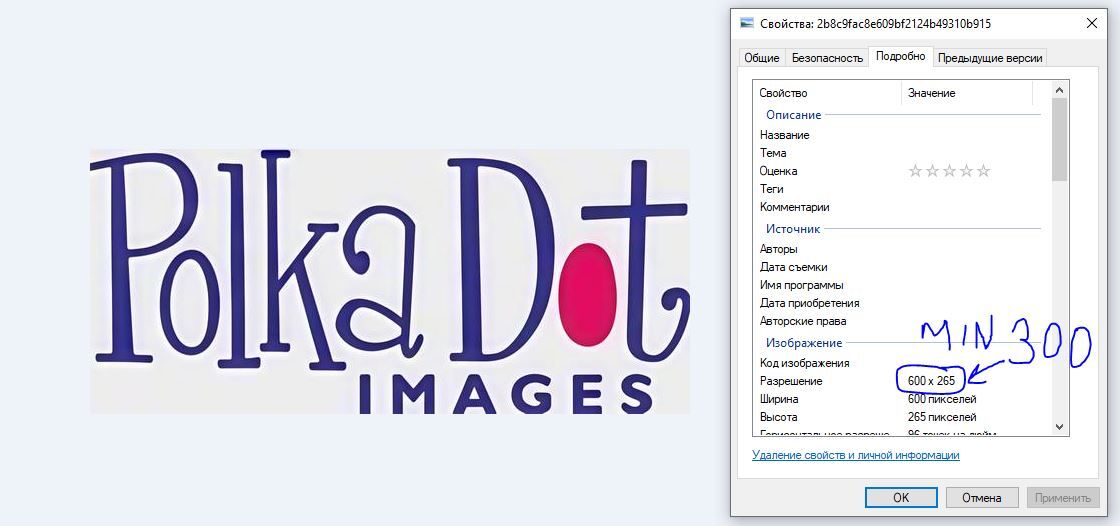Viewport: 1120px width, 526px height.
Task: Select the Код изображения property row
Action: [x=902, y=363]
